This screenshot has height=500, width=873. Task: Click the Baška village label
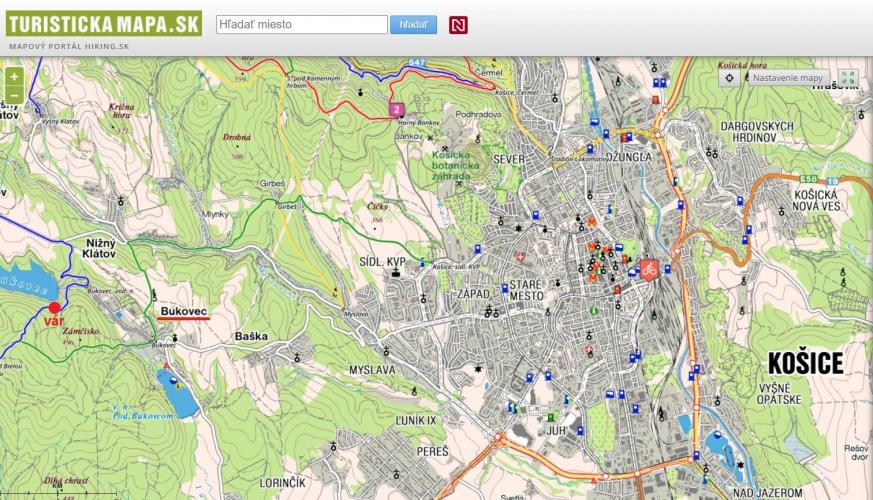pyautogui.click(x=252, y=337)
